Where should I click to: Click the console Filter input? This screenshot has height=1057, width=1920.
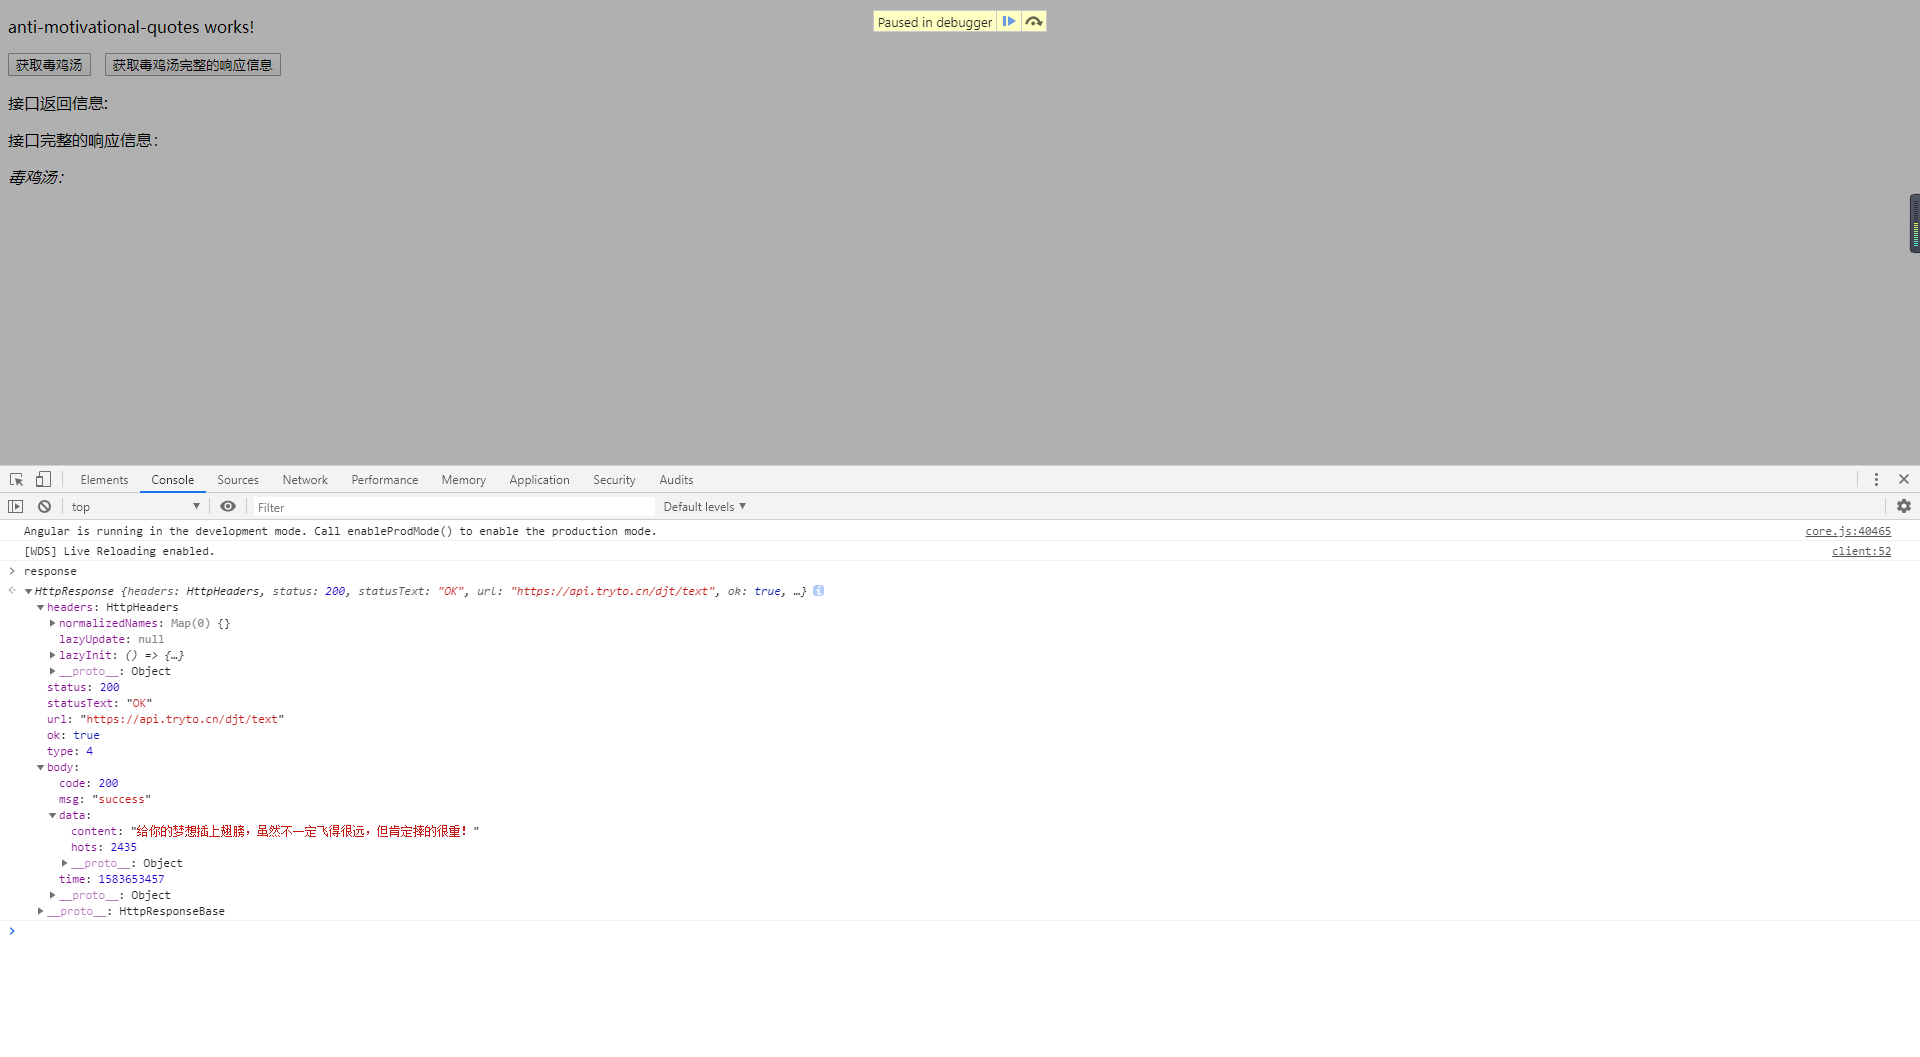pyautogui.click(x=453, y=507)
